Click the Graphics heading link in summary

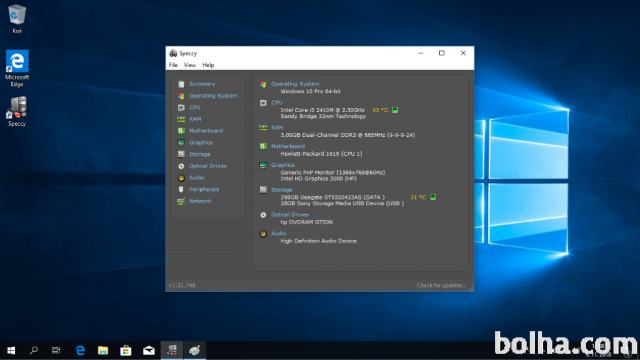point(283,165)
